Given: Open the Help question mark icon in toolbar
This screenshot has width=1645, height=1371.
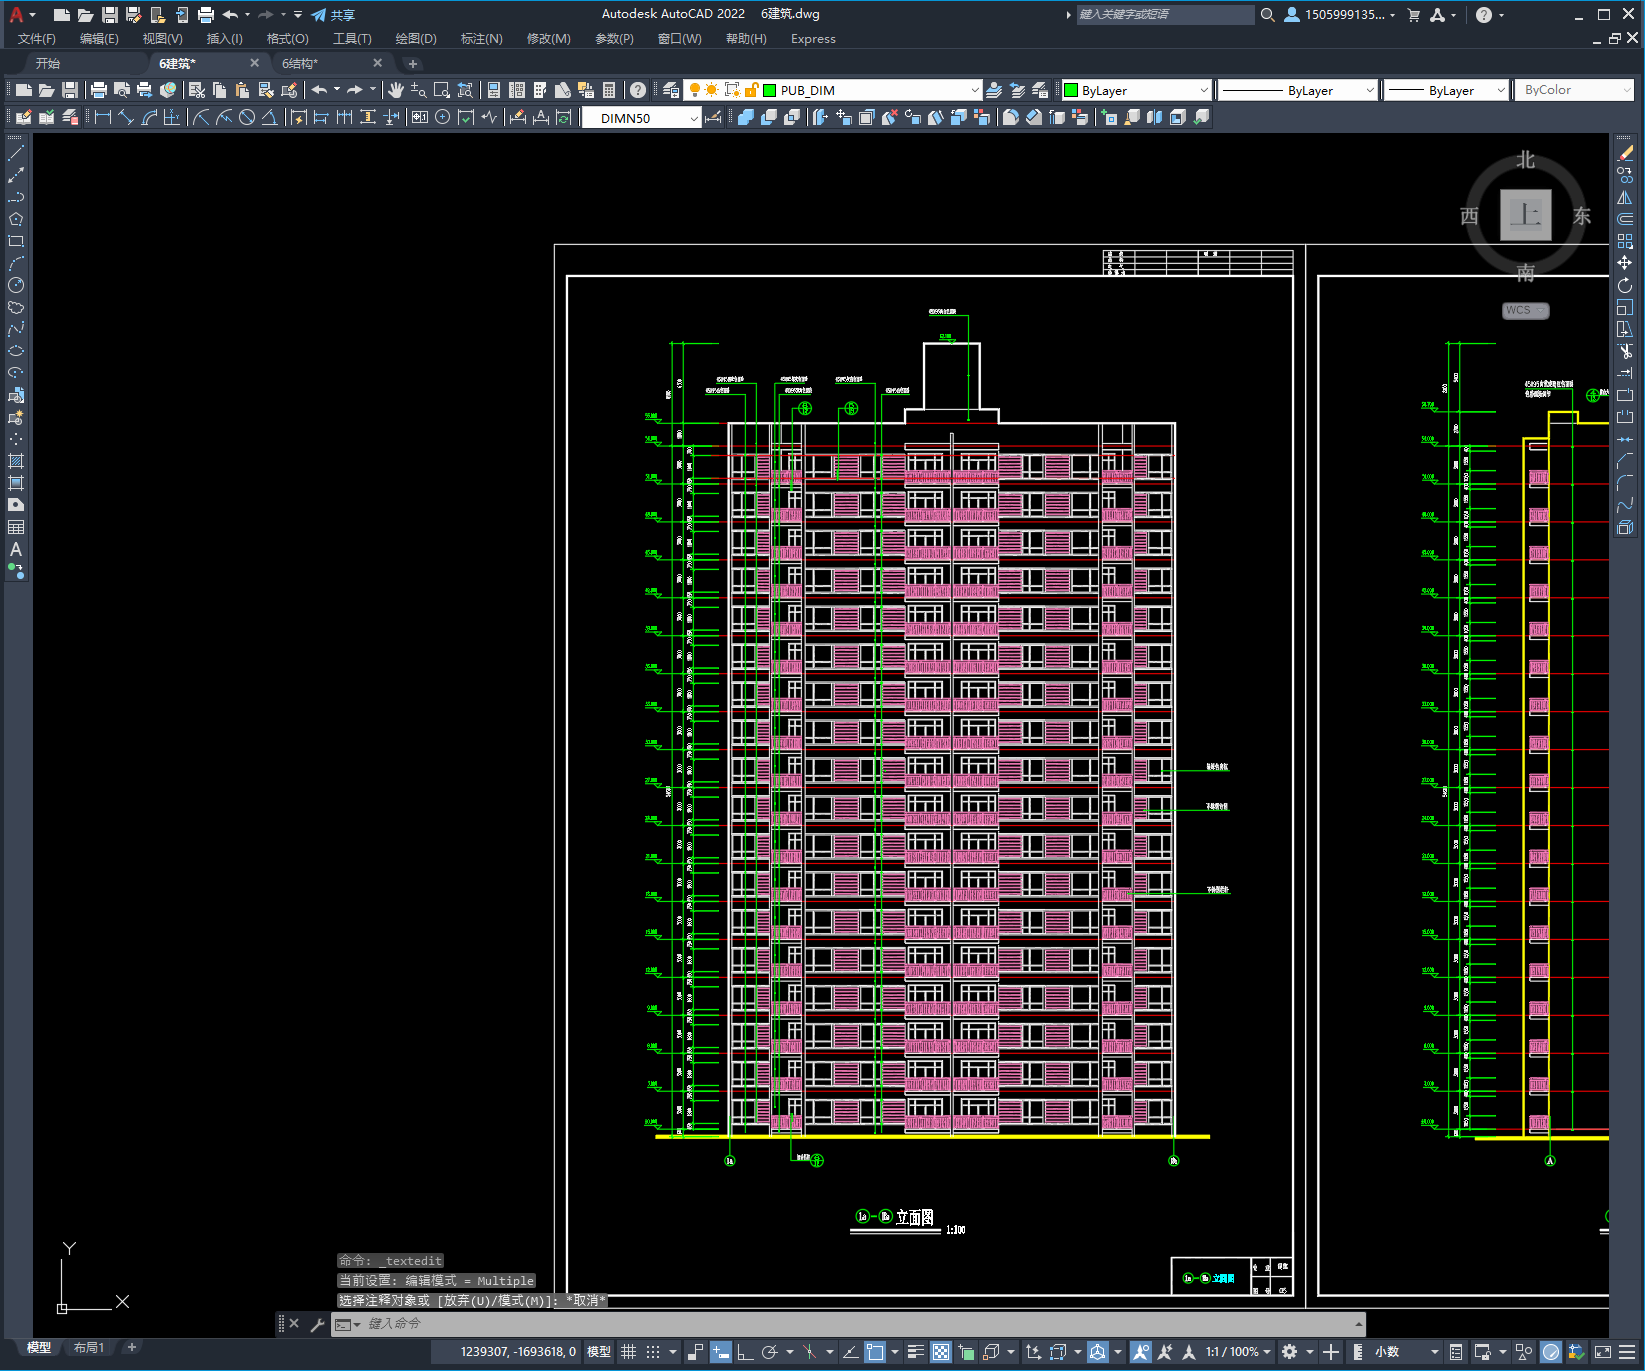Looking at the screenshot, I should [638, 90].
